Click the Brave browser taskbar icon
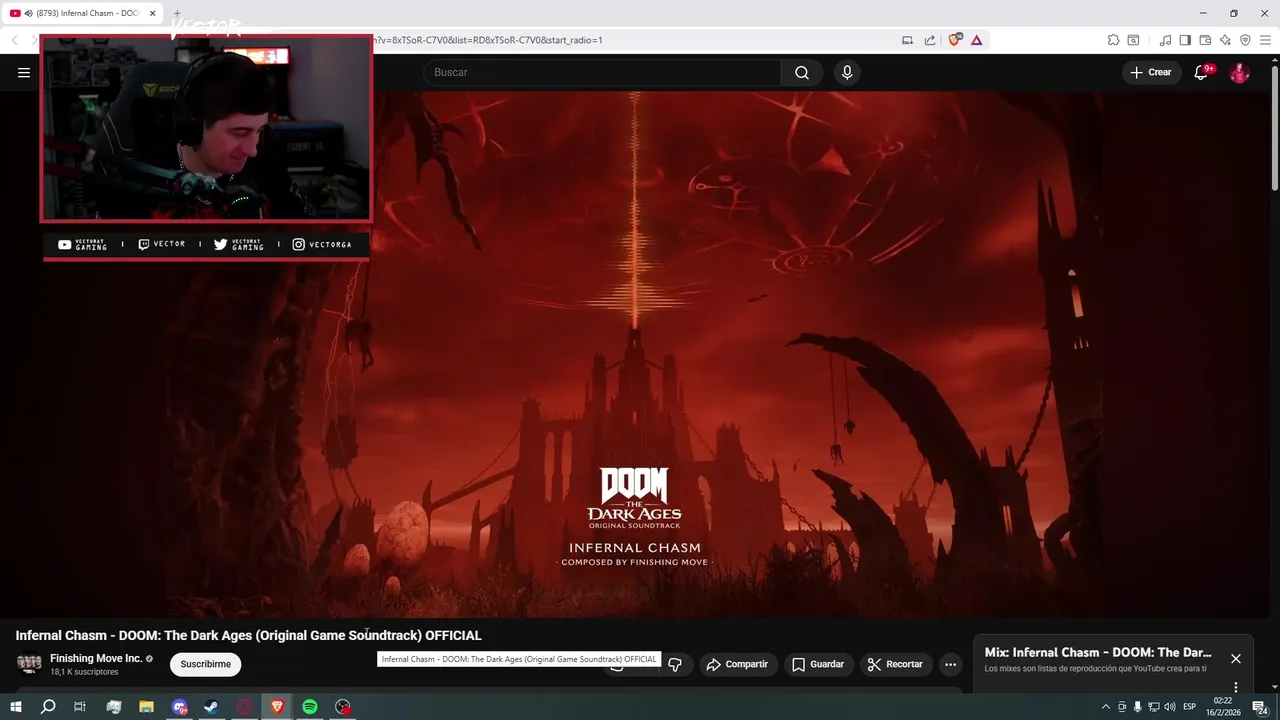The image size is (1280, 720). tap(277, 707)
